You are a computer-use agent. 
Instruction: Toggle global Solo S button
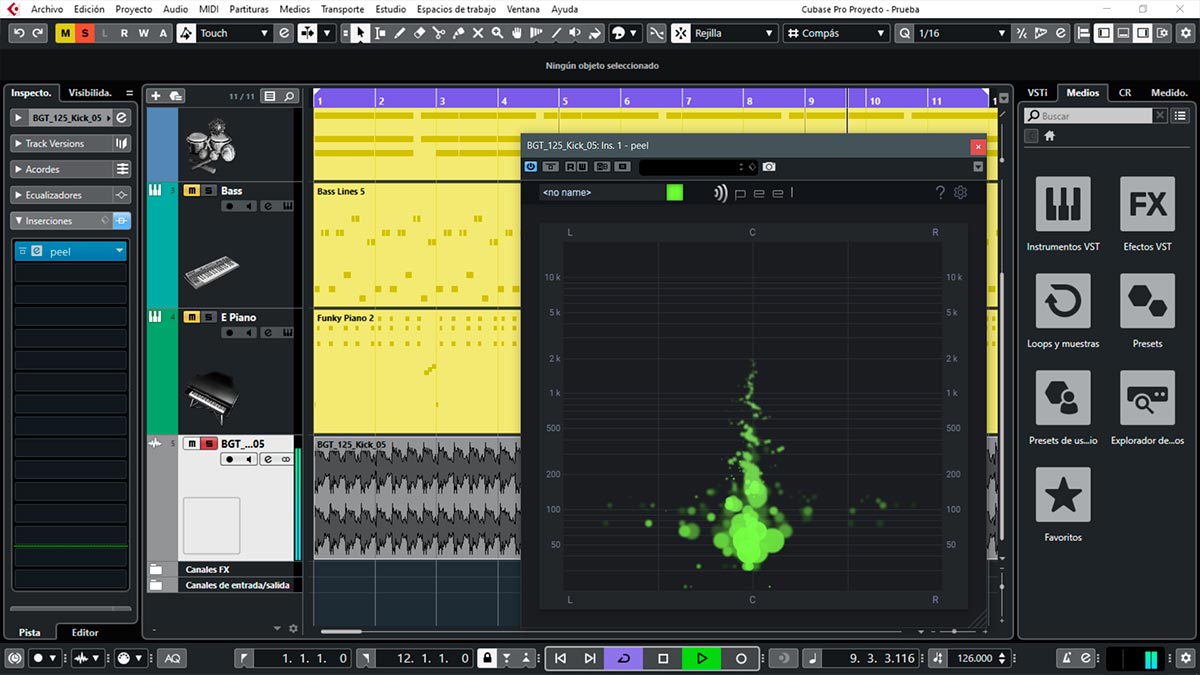pos(85,33)
